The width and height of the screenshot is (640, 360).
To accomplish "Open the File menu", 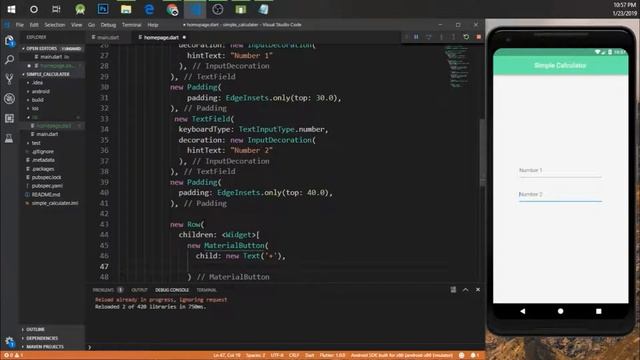I will [20, 25].
